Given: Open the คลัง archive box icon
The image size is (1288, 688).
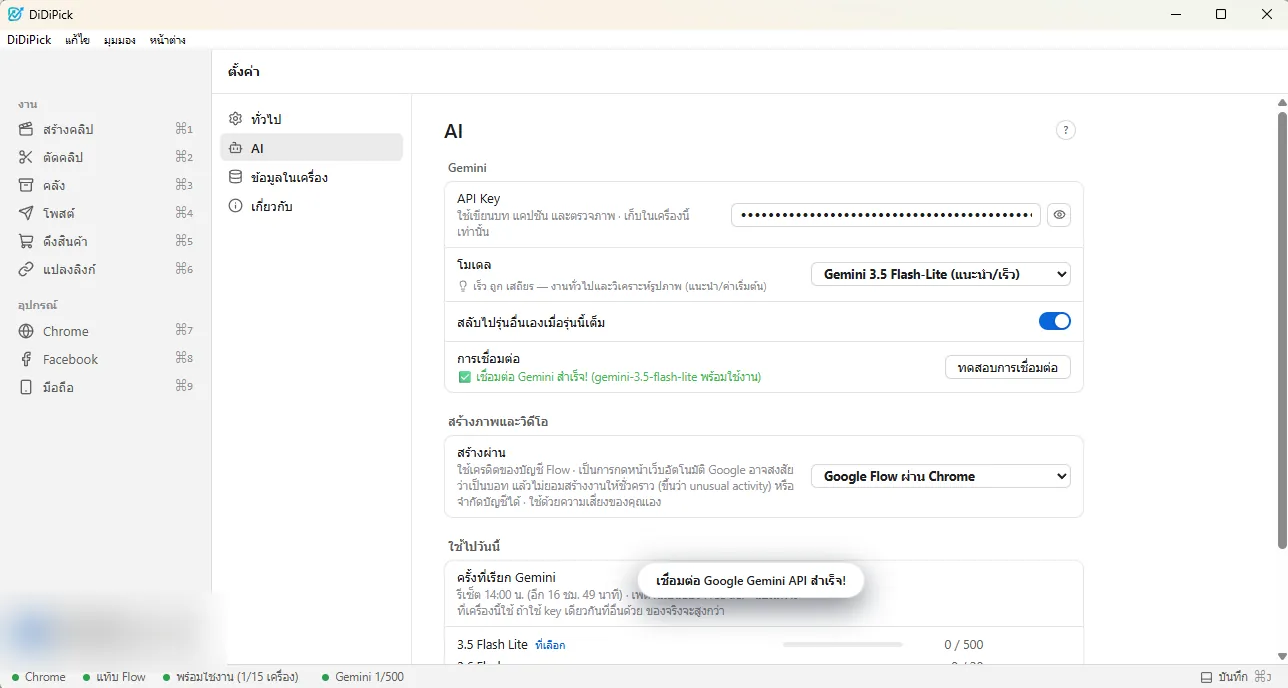Looking at the screenshot, I should 26,185.
